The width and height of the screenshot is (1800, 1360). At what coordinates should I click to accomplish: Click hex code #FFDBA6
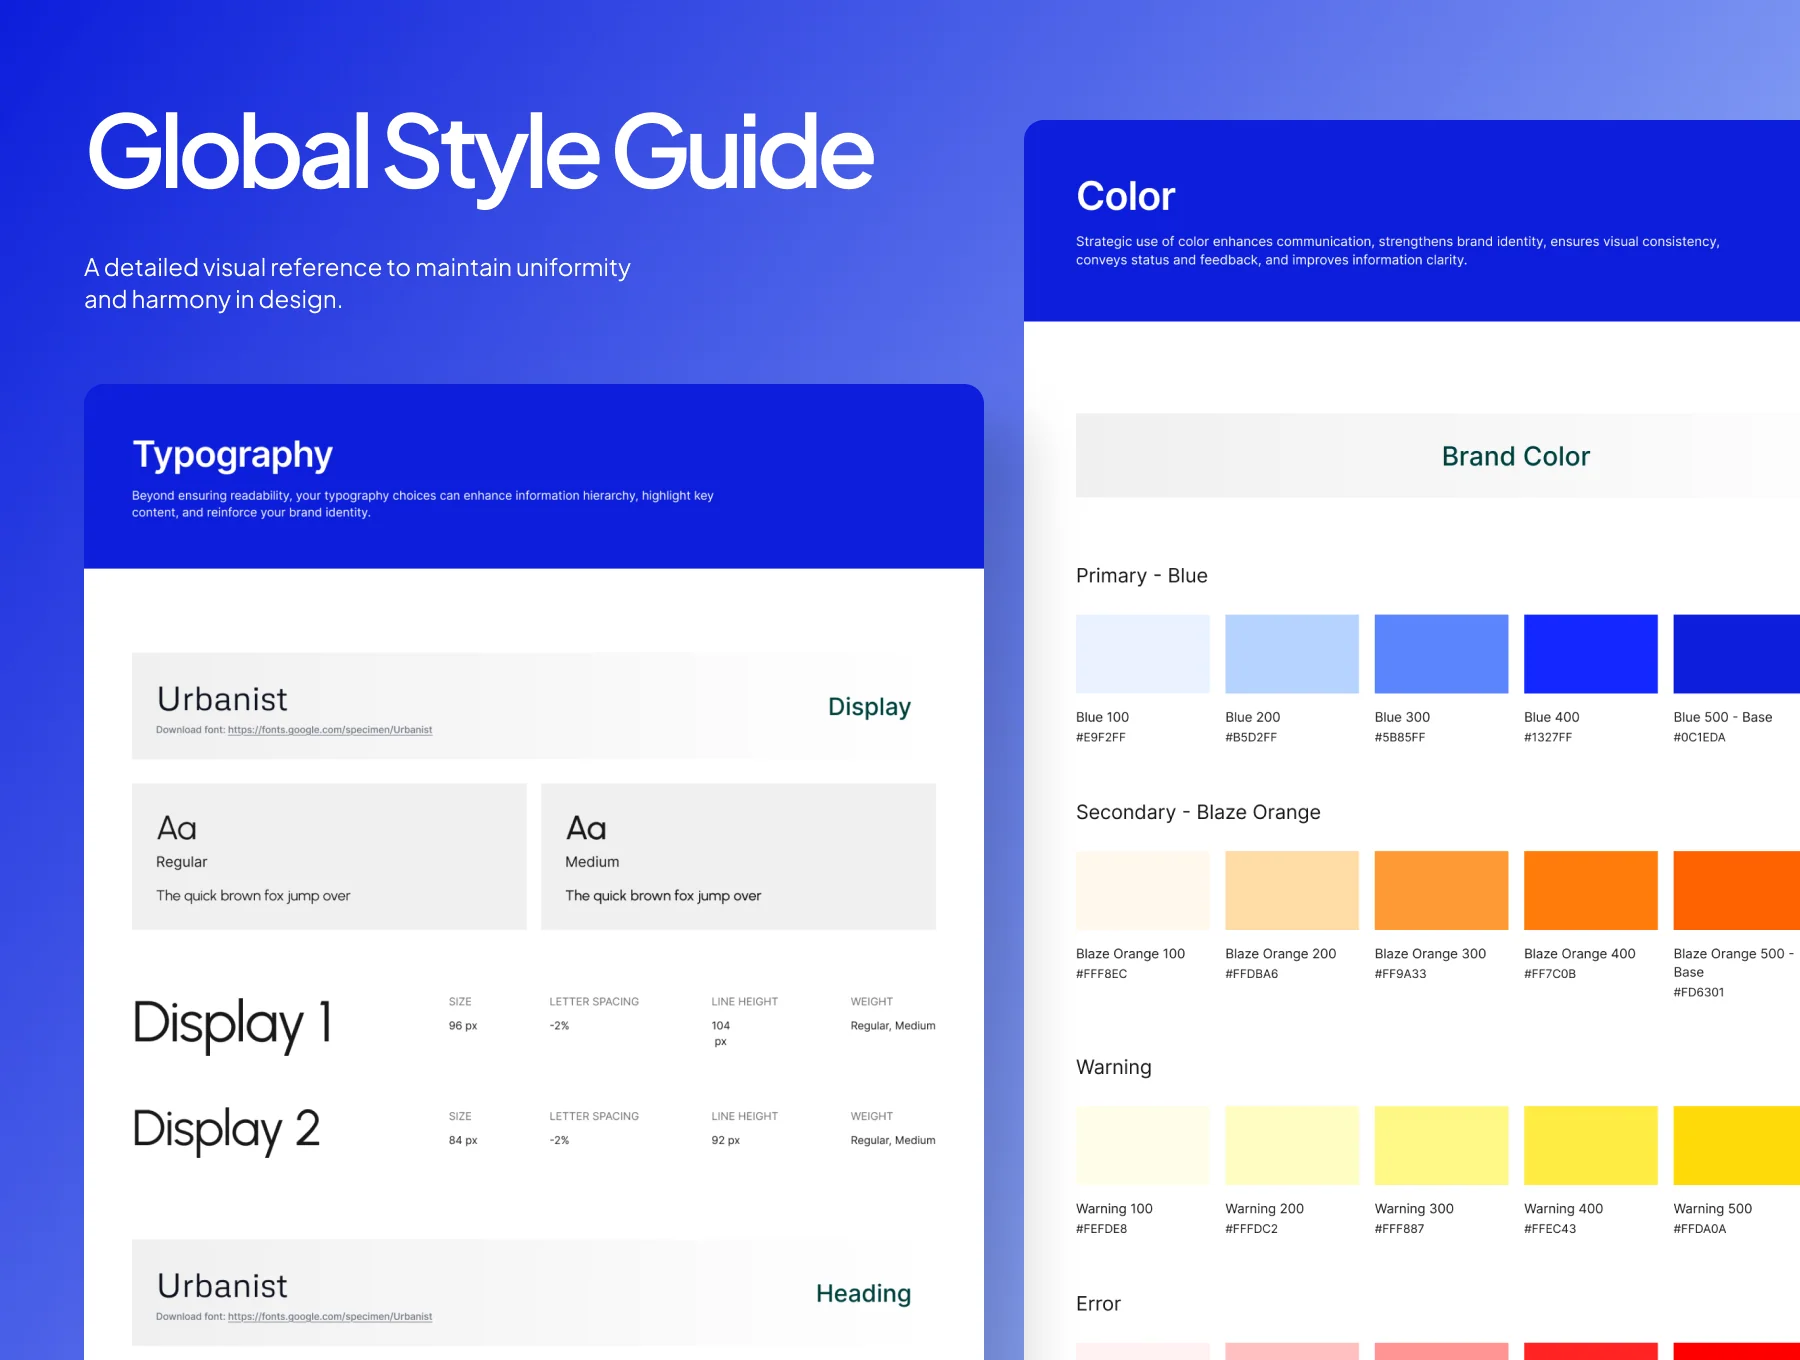(x=1252, y=974)
